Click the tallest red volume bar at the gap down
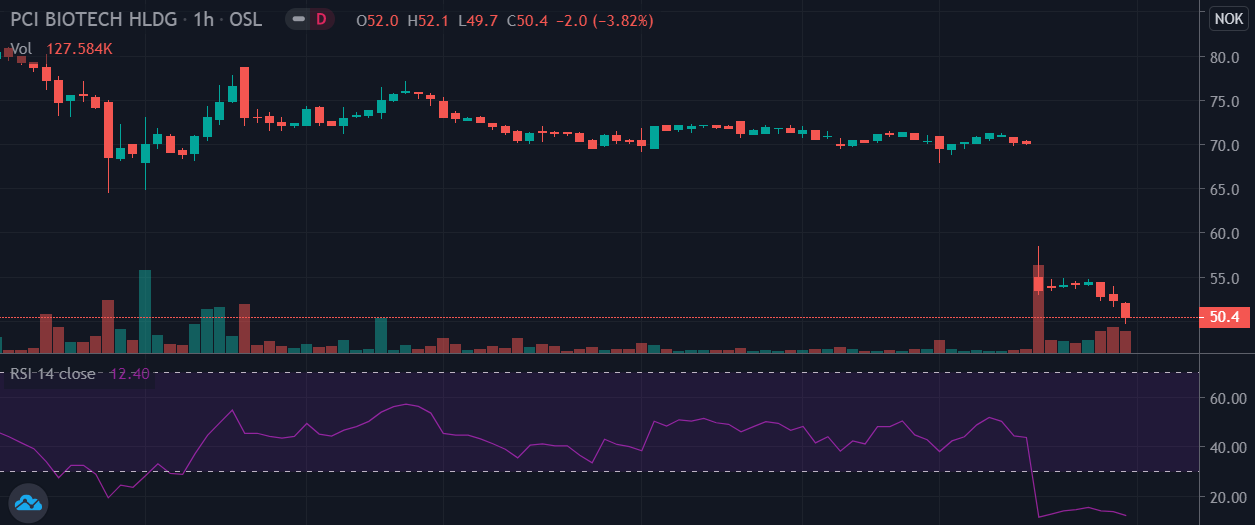1255x525 pixels. 1038,309
